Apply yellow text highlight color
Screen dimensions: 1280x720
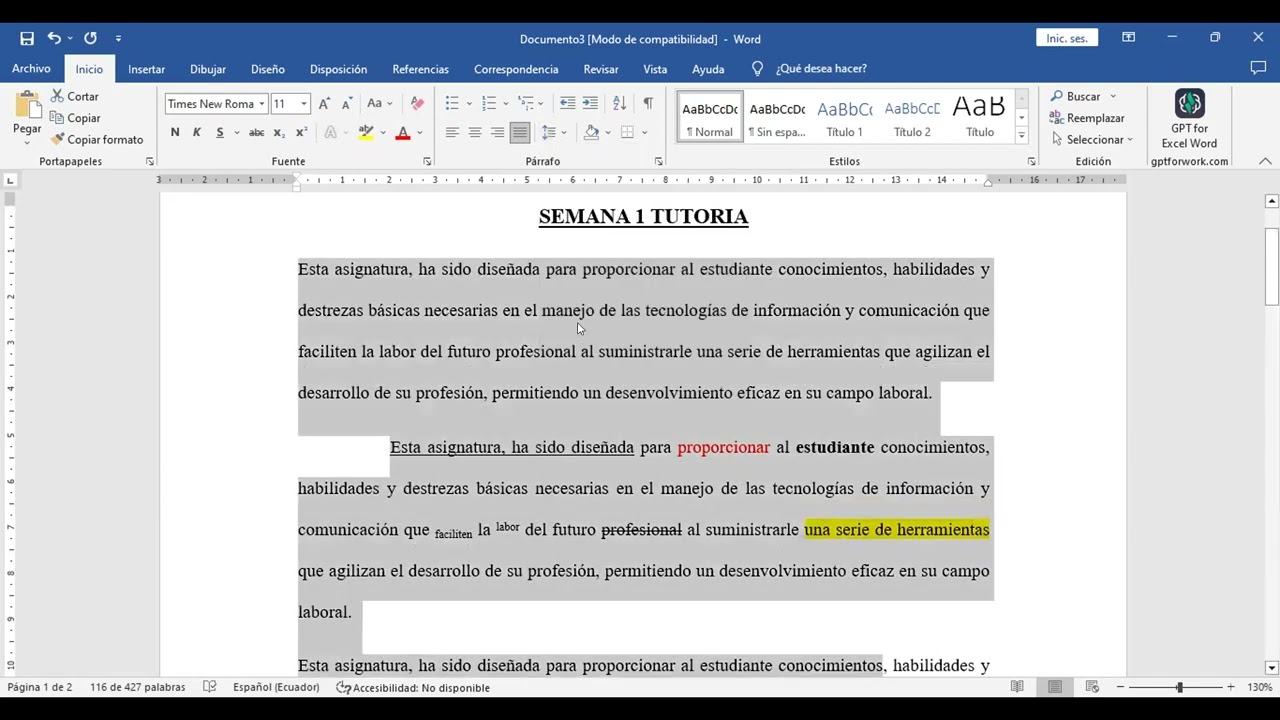tap(366, 132)
